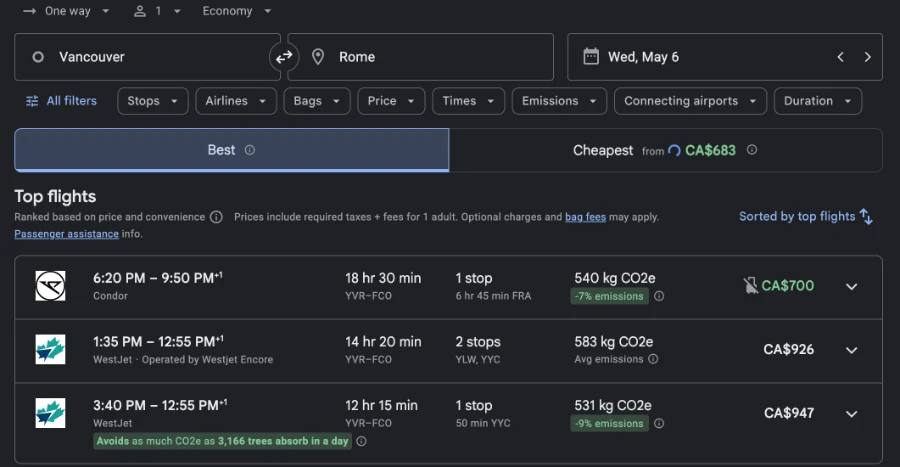Viewport: 900px width, 467px height.
Task: Click the -7% emissions badge
Action: [610, 296]
